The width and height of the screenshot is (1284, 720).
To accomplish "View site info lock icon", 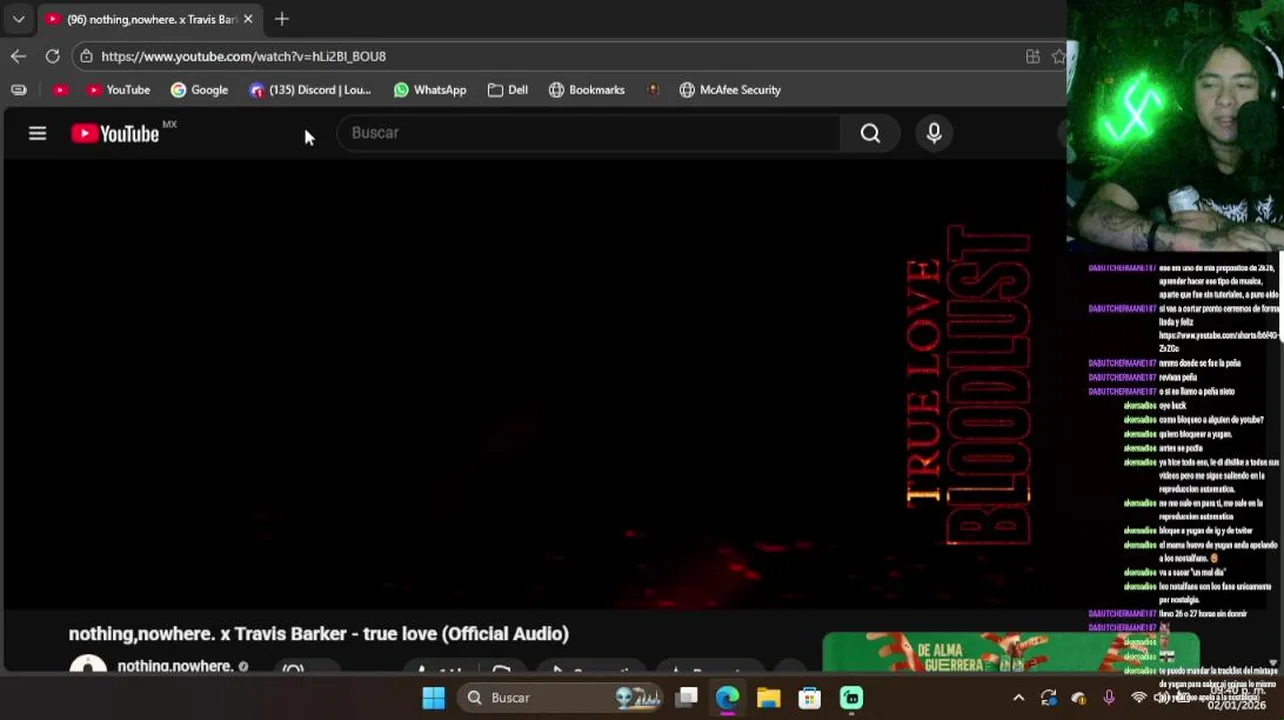I will pyautogui.click(x=86, y=56).
